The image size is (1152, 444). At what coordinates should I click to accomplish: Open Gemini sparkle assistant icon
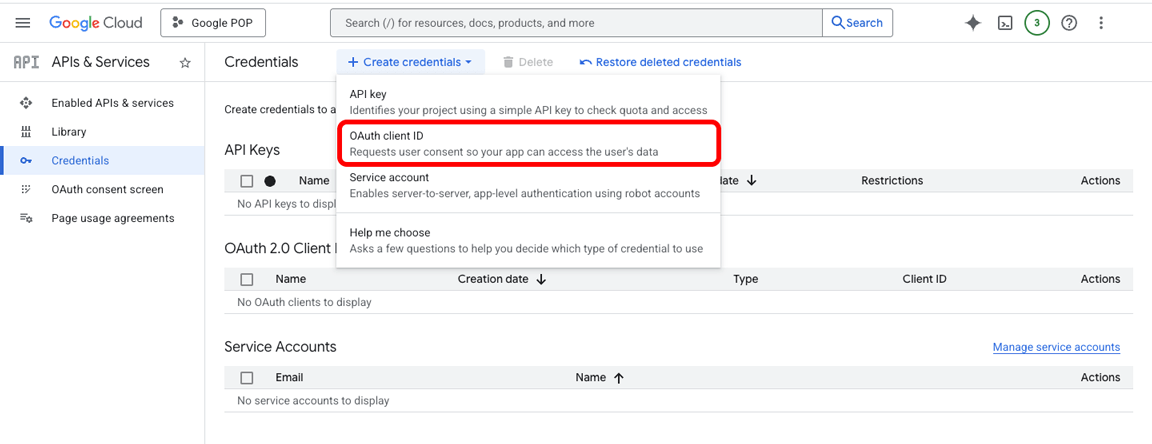click(973, 23)
